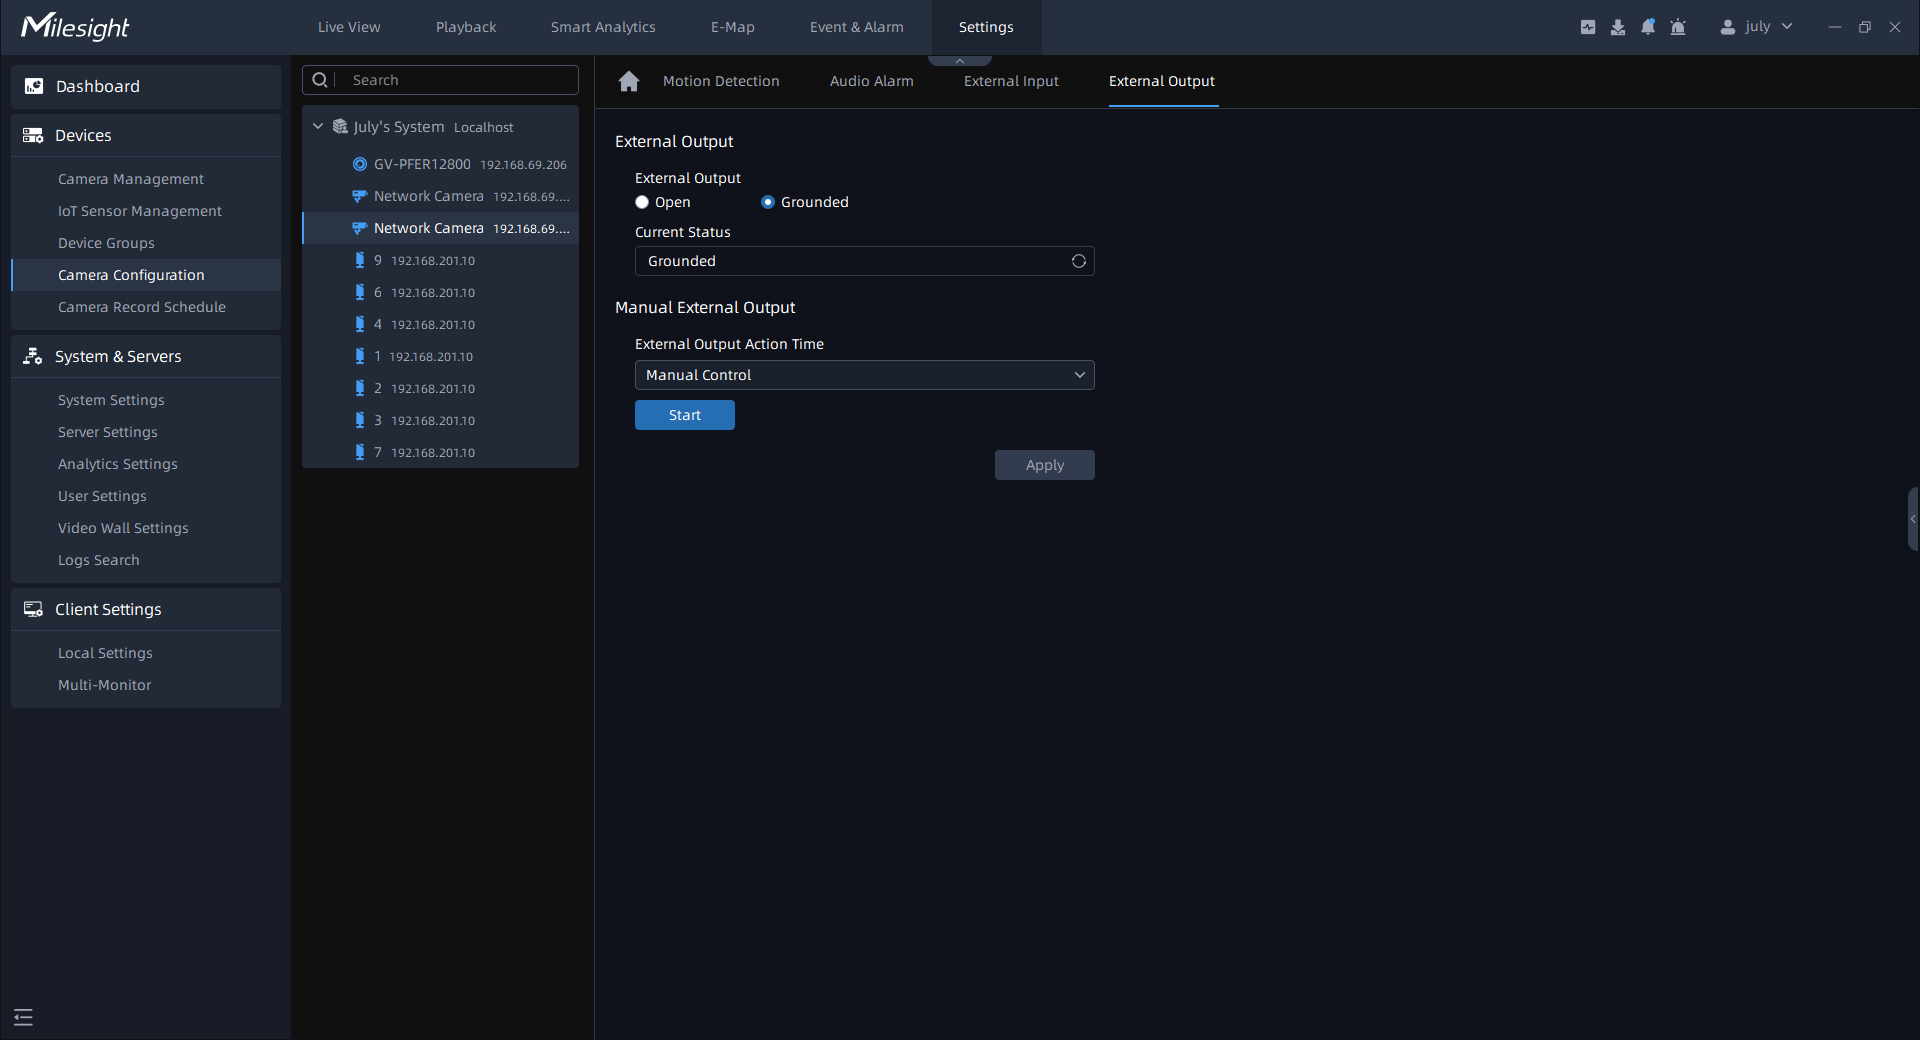Viewport: 1920px width, 1040px height.
Task: Click the download tasks icon
Action: pos(1618,27)
